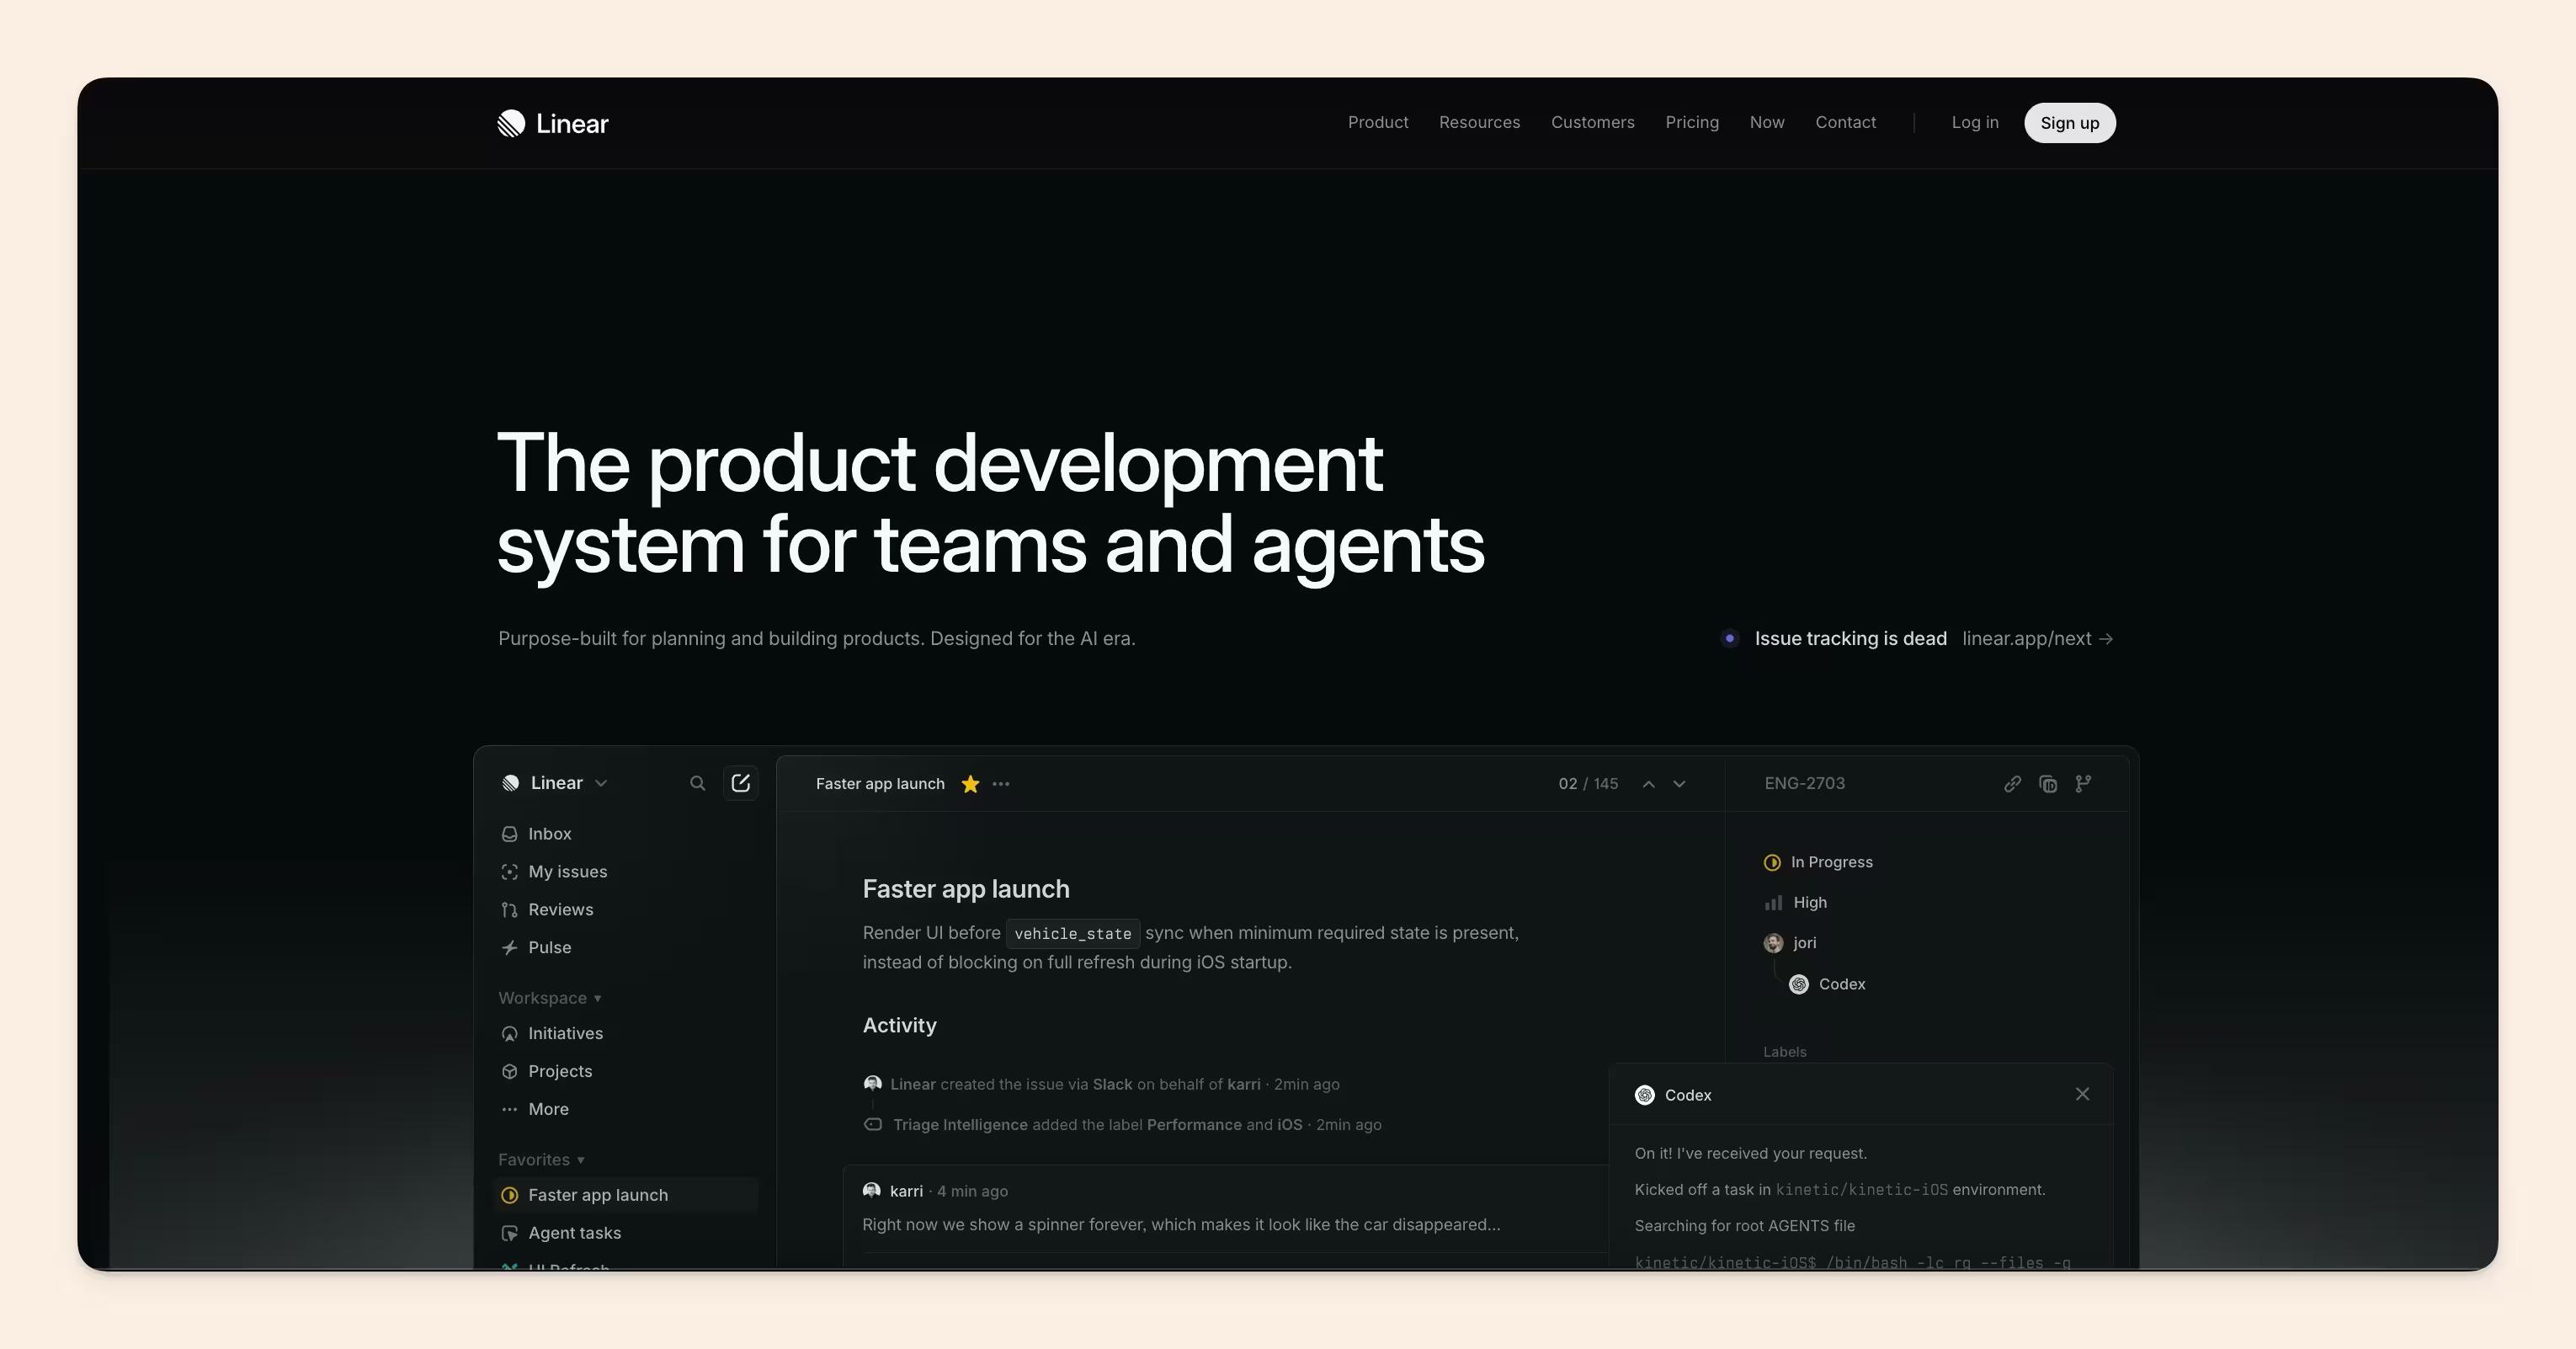The height and width of the screenshot is (1349, 2576).
Task: Change the assignee jori
Action: click(1790, 943)
